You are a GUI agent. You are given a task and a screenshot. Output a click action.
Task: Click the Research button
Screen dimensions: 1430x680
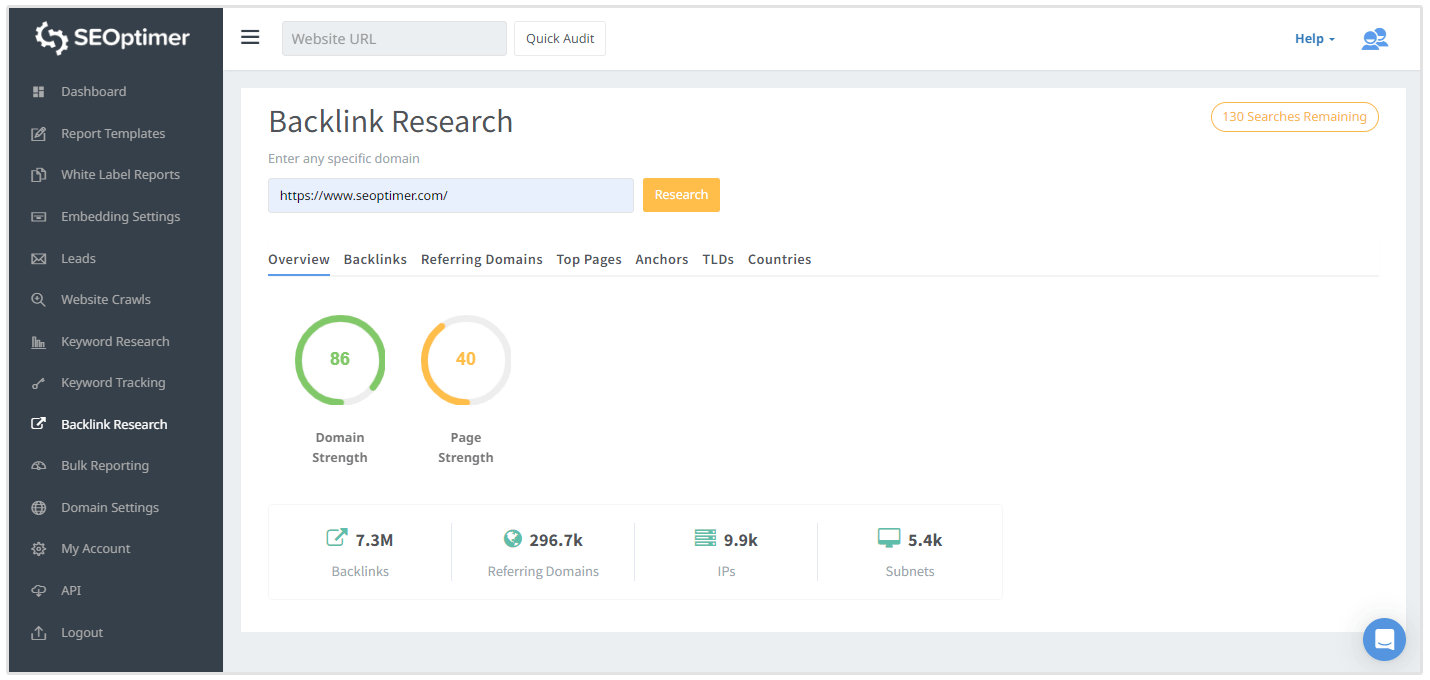681,195
